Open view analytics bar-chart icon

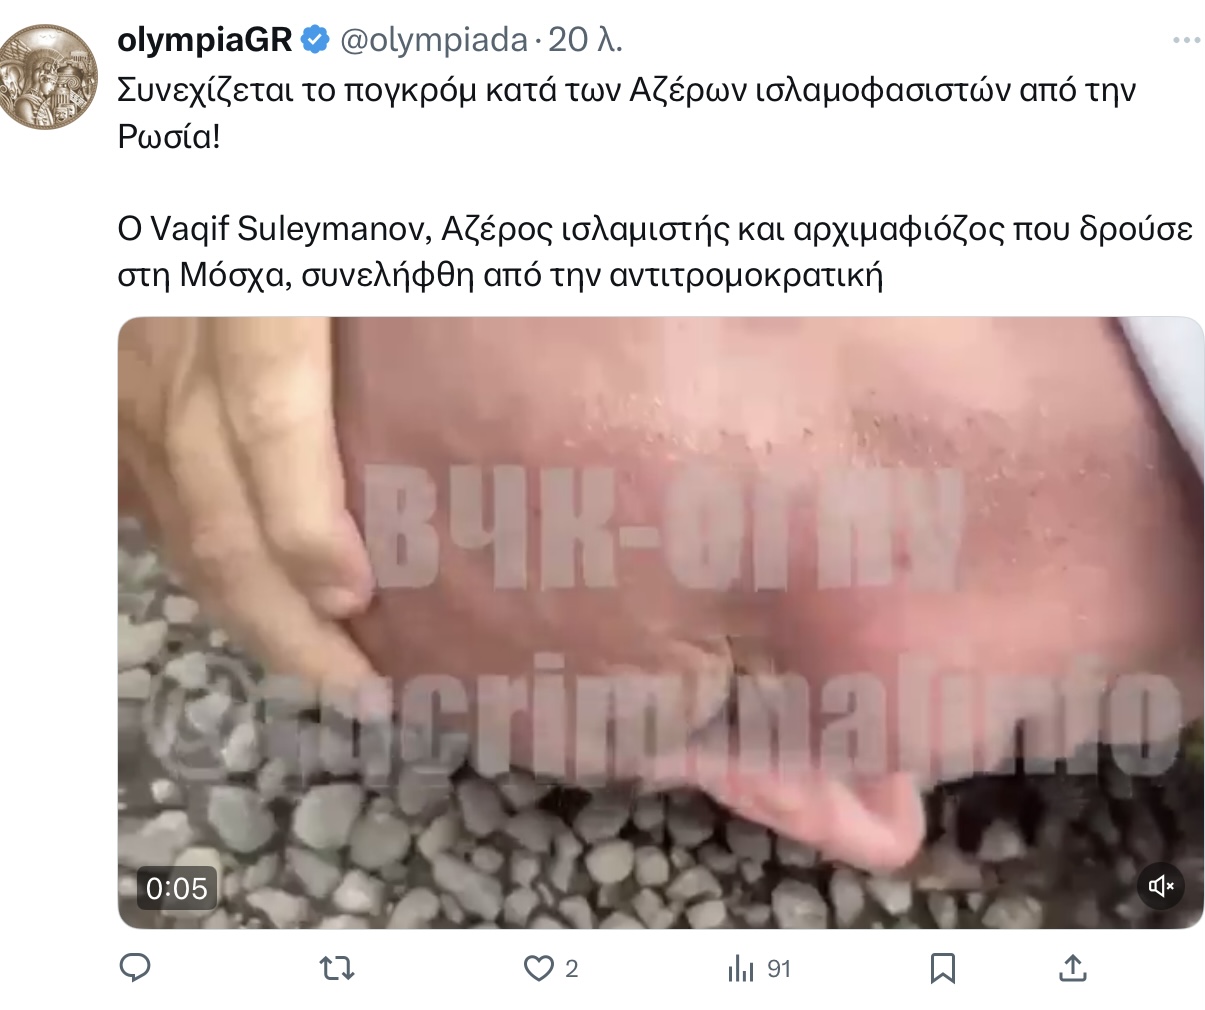(x=741, y=968)
